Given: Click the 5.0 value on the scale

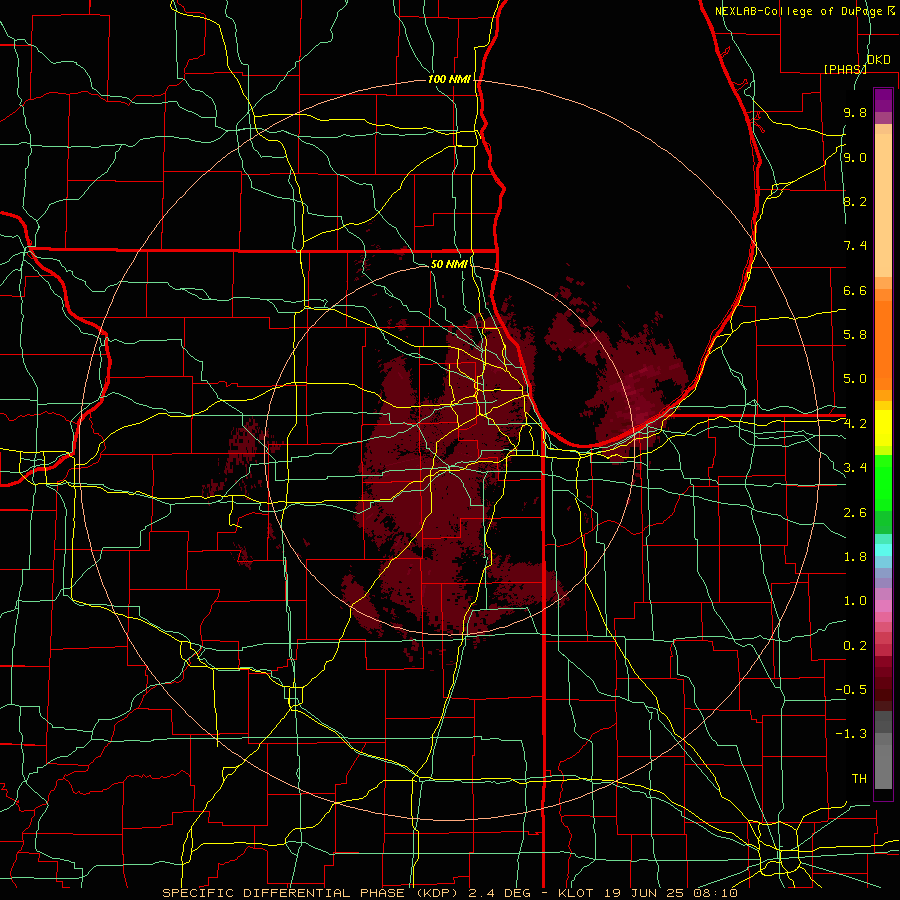Looking at the screenshot, I should (x=855, y=379).
